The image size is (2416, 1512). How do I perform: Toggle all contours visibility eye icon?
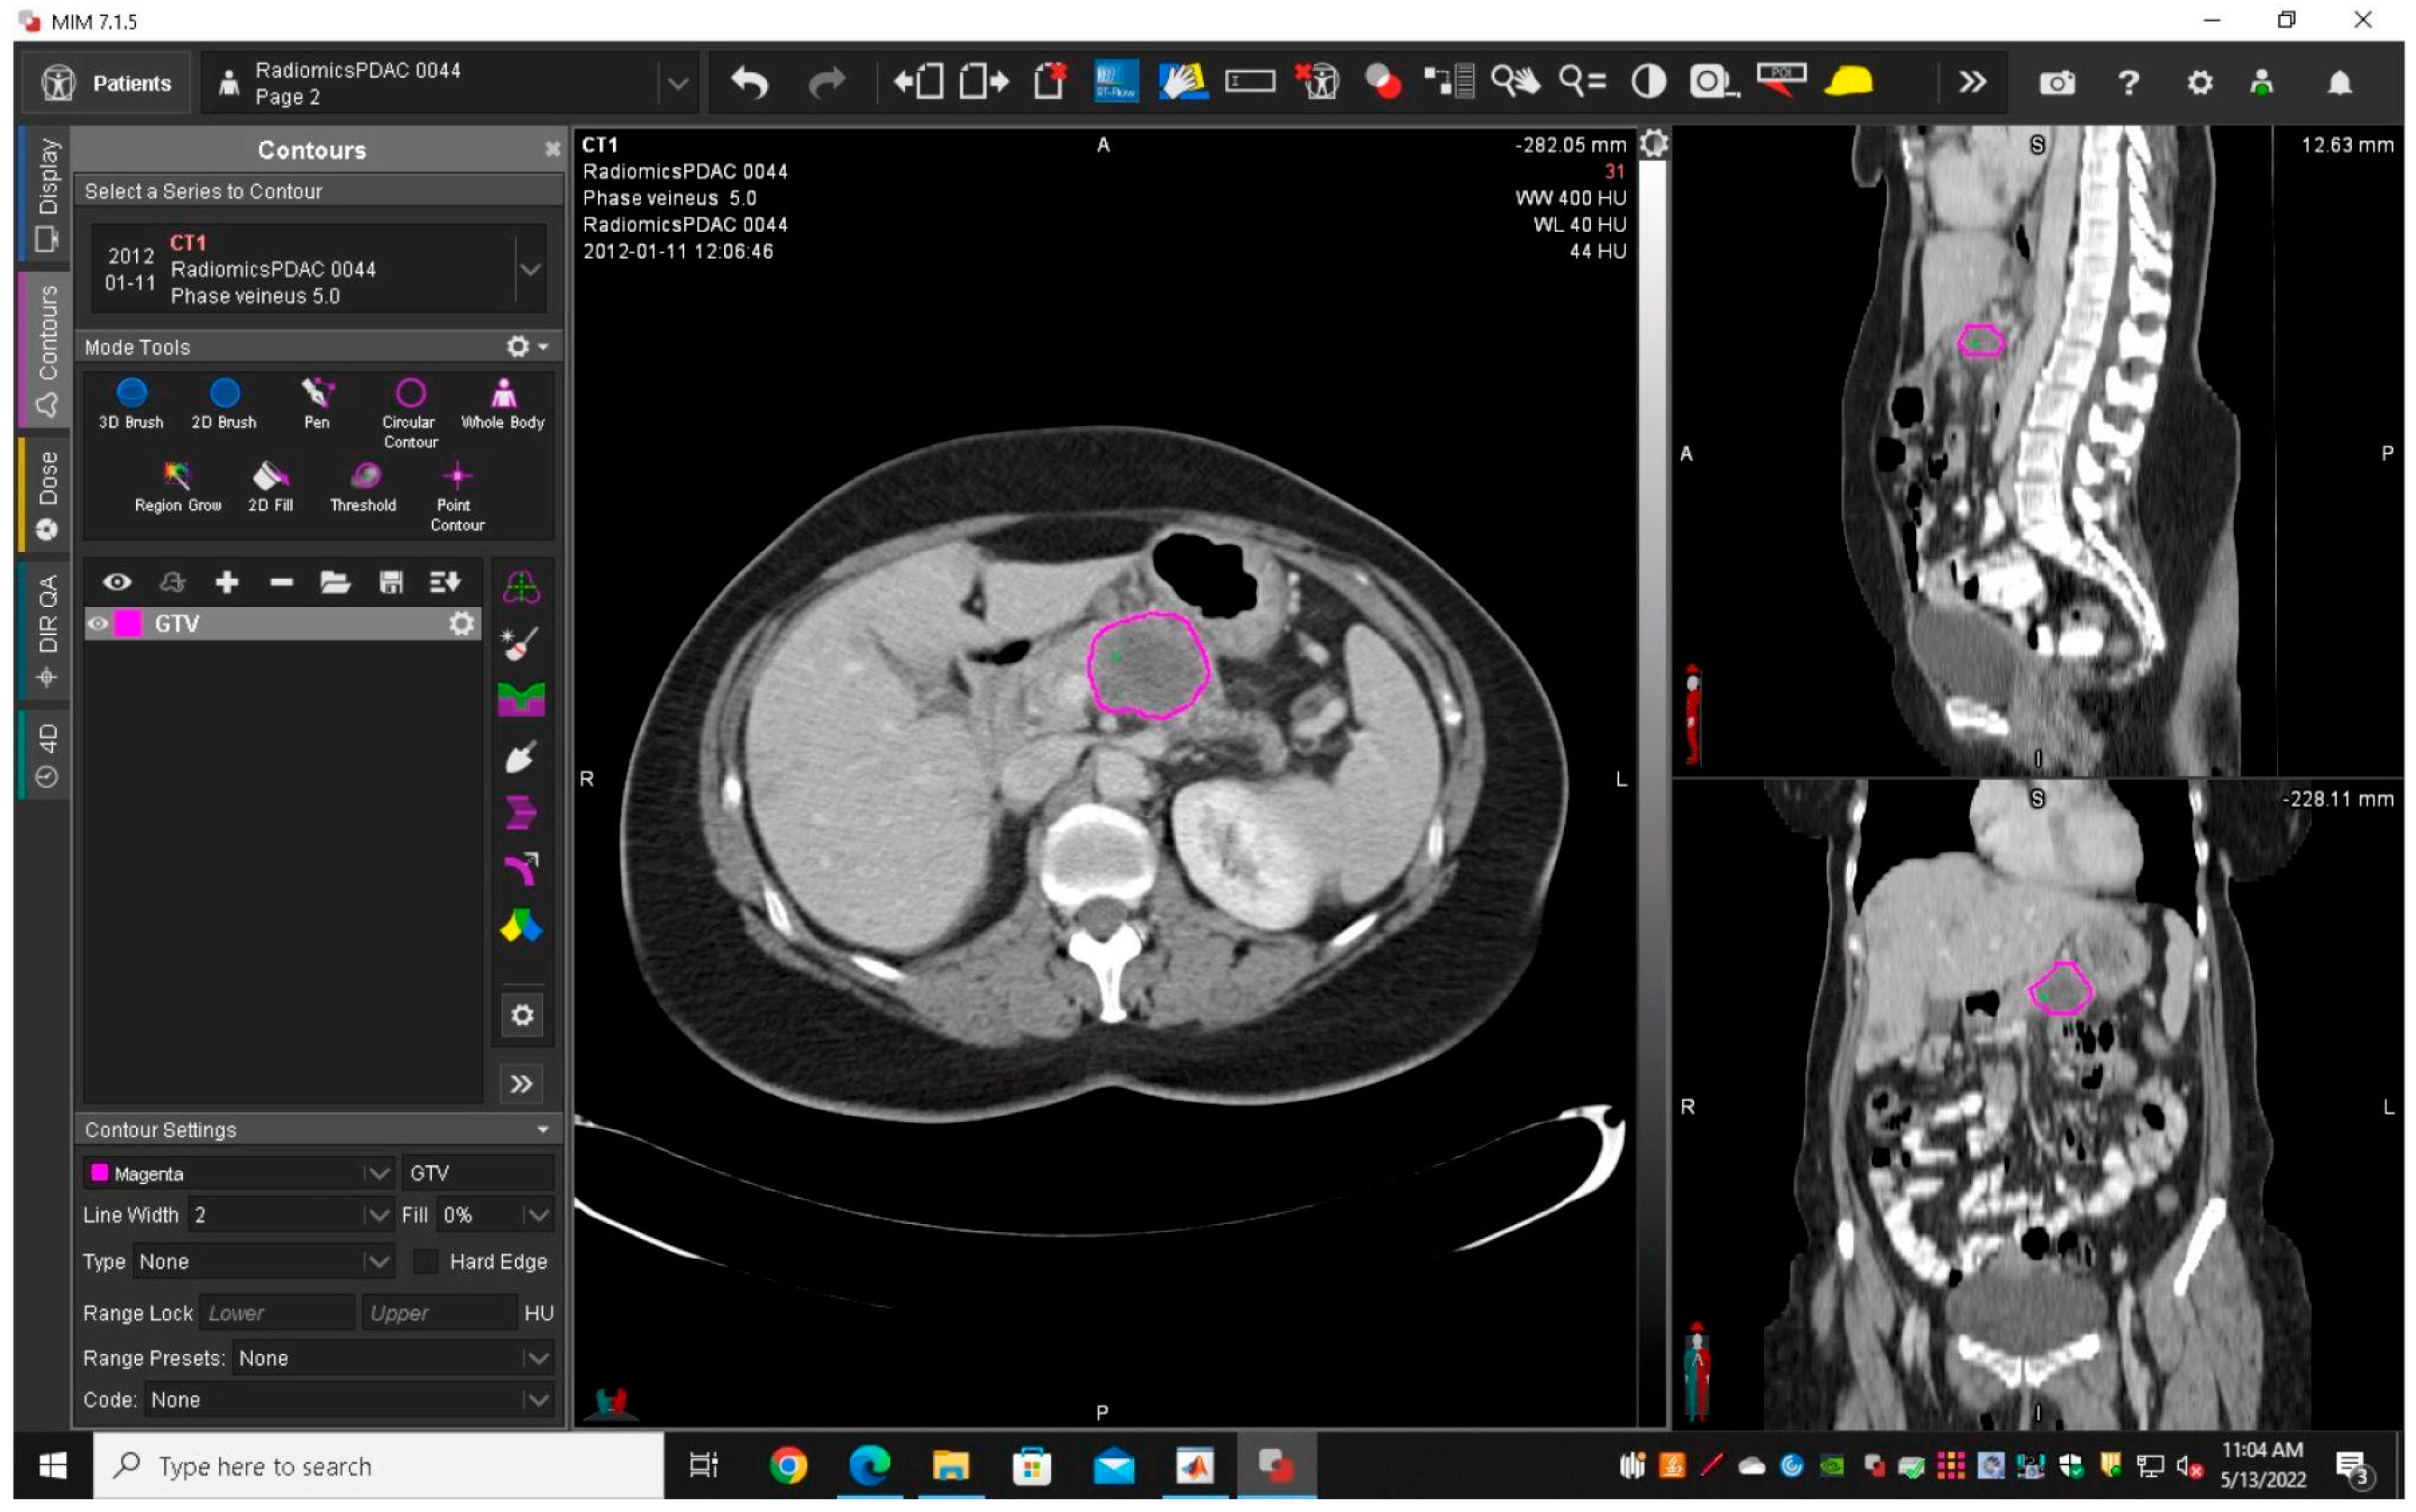[117, 582]
